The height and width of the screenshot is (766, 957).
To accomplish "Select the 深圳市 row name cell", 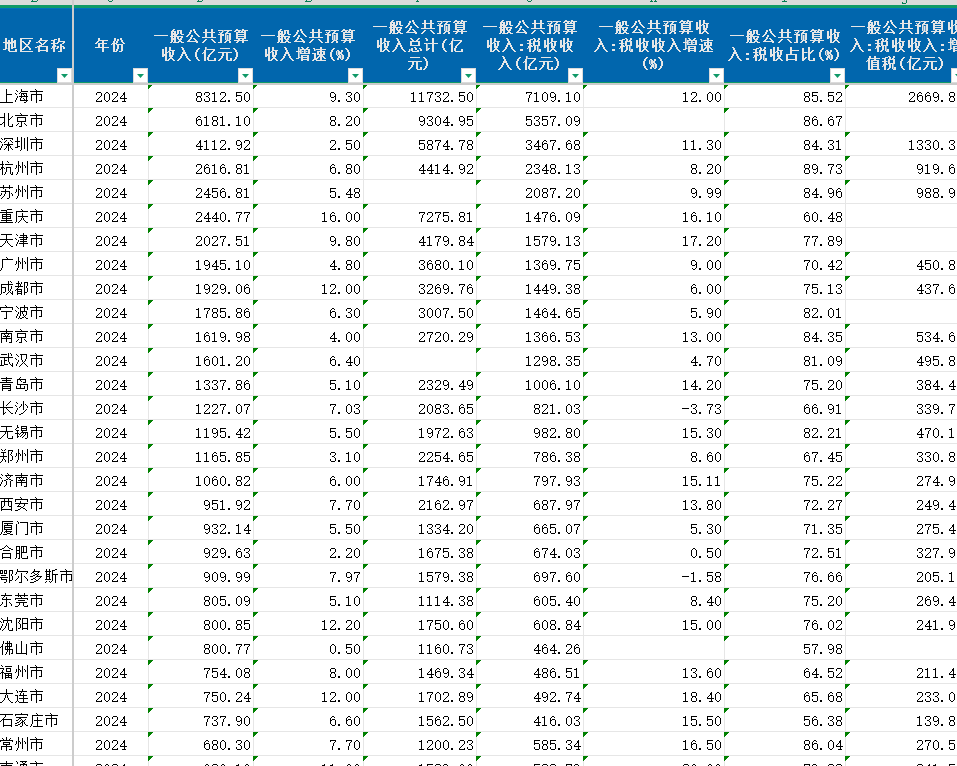I will [x=36, y=144].
